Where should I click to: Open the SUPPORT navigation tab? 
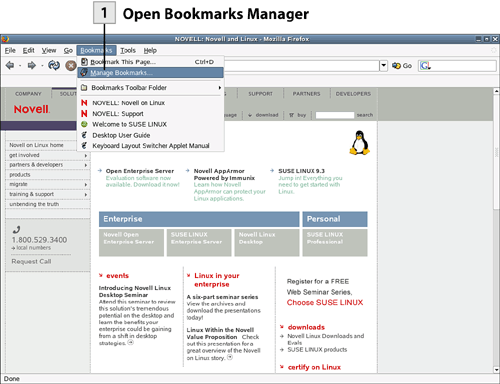coord(260,94)
